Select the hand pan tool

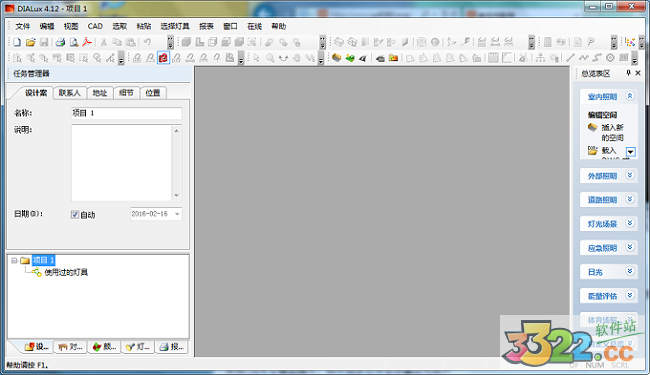296,58
